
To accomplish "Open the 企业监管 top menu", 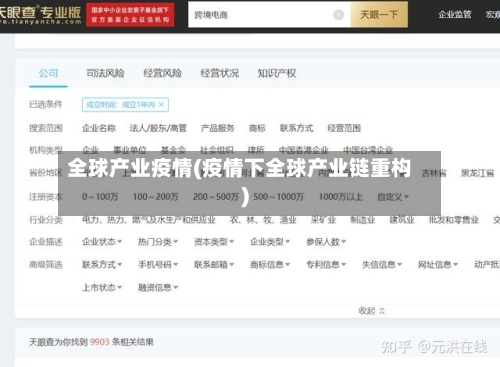I will (x=455, y=14).
